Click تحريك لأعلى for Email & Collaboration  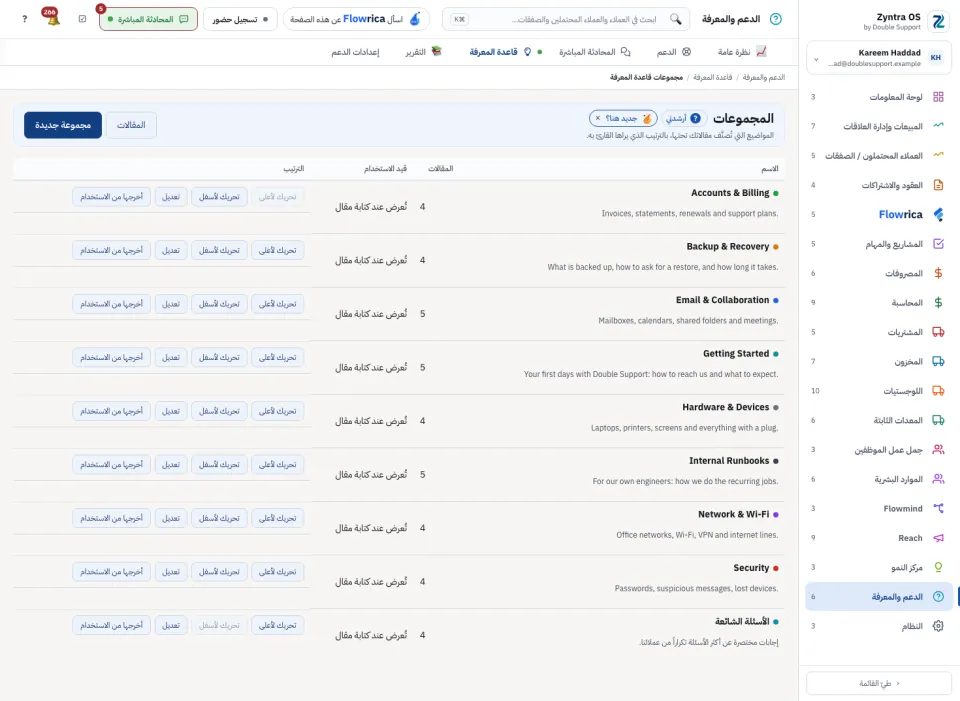(277, 304)
